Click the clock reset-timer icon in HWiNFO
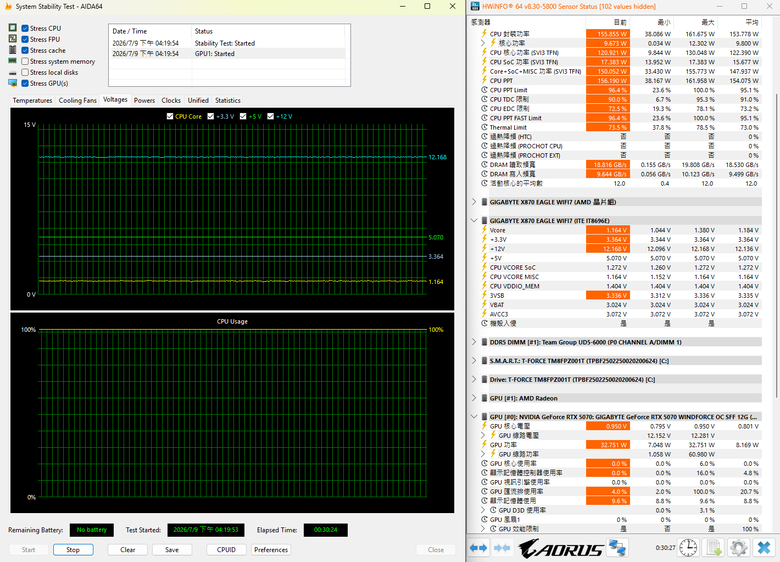This screenshot has width=780, height=562. [x=688, y=548]
